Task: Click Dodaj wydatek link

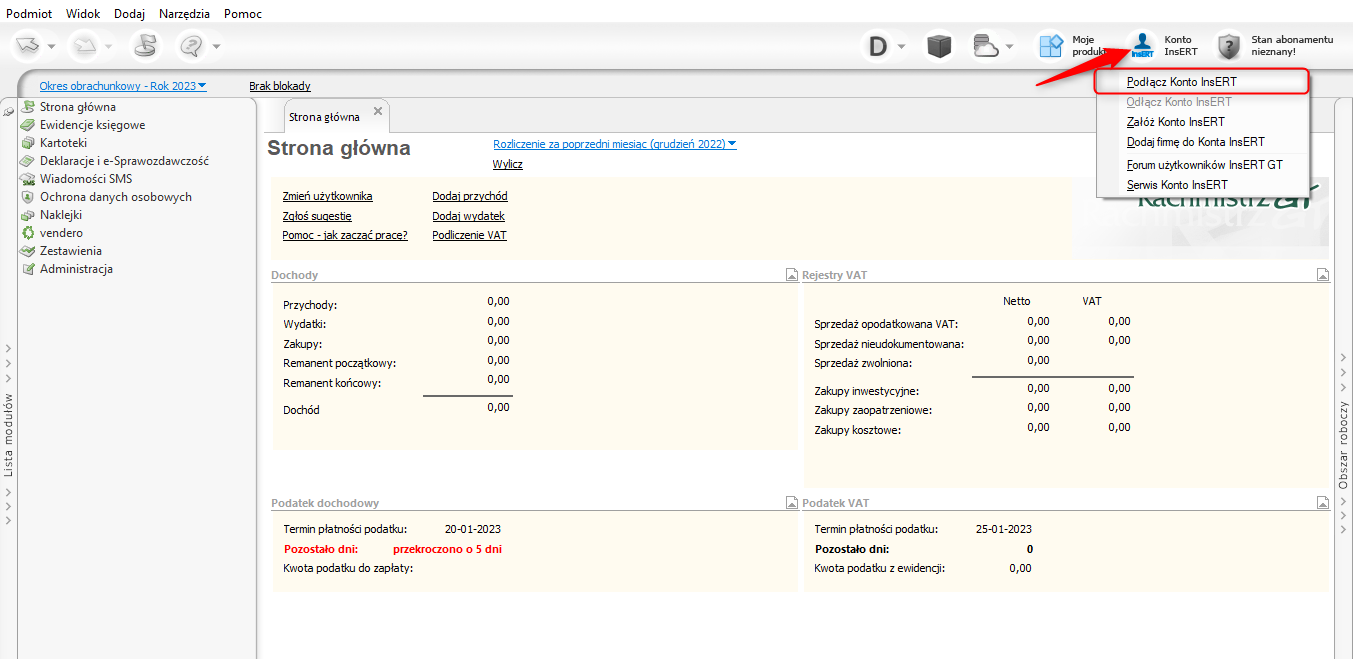Action: [468, 216]
